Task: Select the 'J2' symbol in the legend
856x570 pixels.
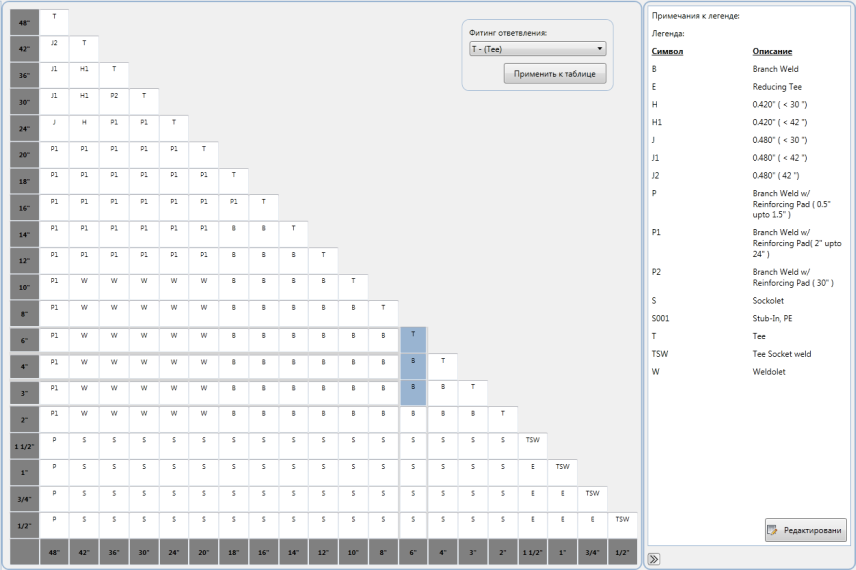Action: point(655,175)
